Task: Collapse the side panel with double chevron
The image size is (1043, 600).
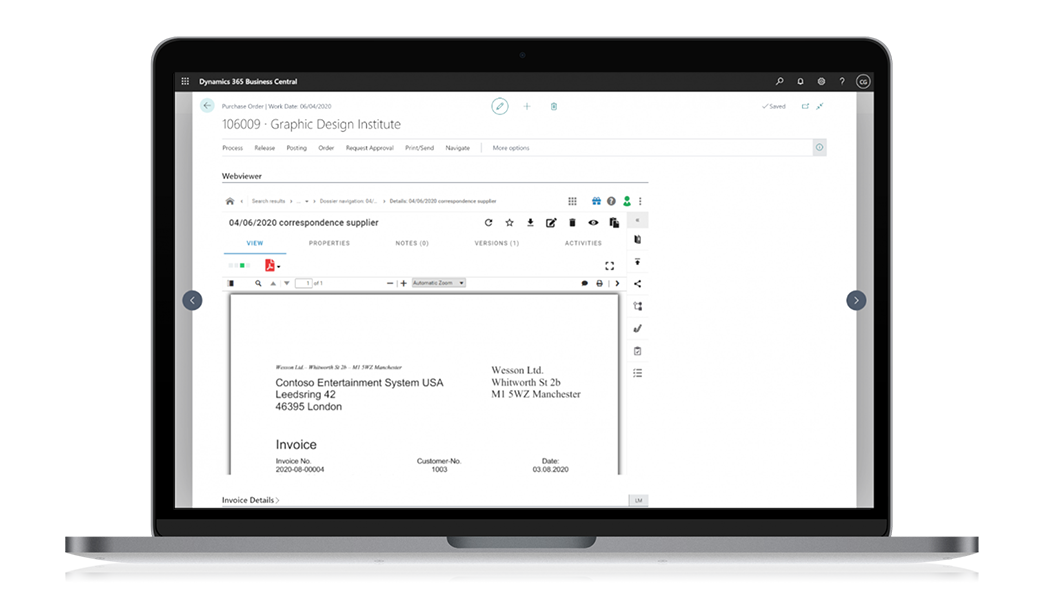Action: coord(637,220)
